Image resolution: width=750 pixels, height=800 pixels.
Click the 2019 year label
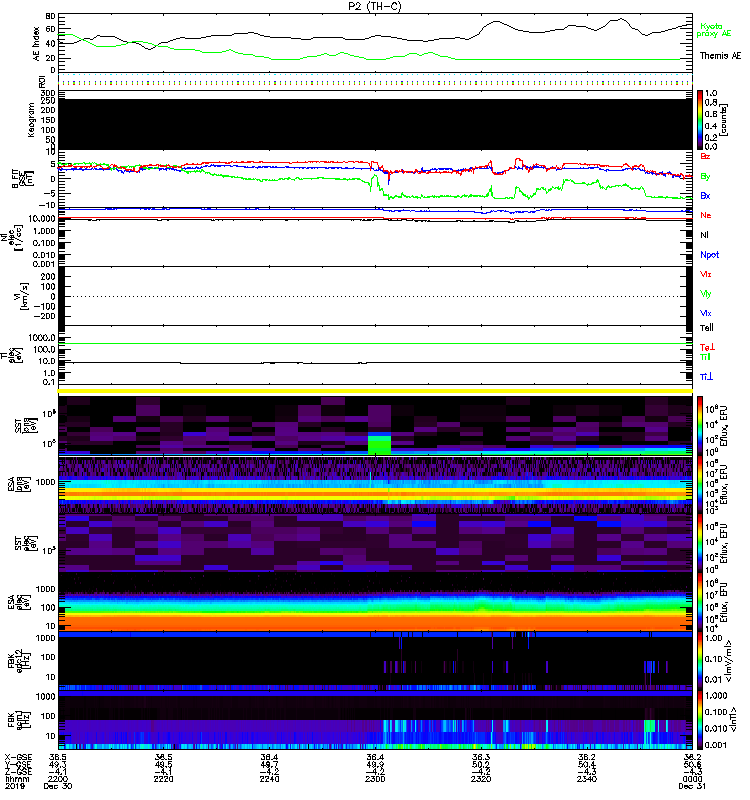tap(15, 786)
